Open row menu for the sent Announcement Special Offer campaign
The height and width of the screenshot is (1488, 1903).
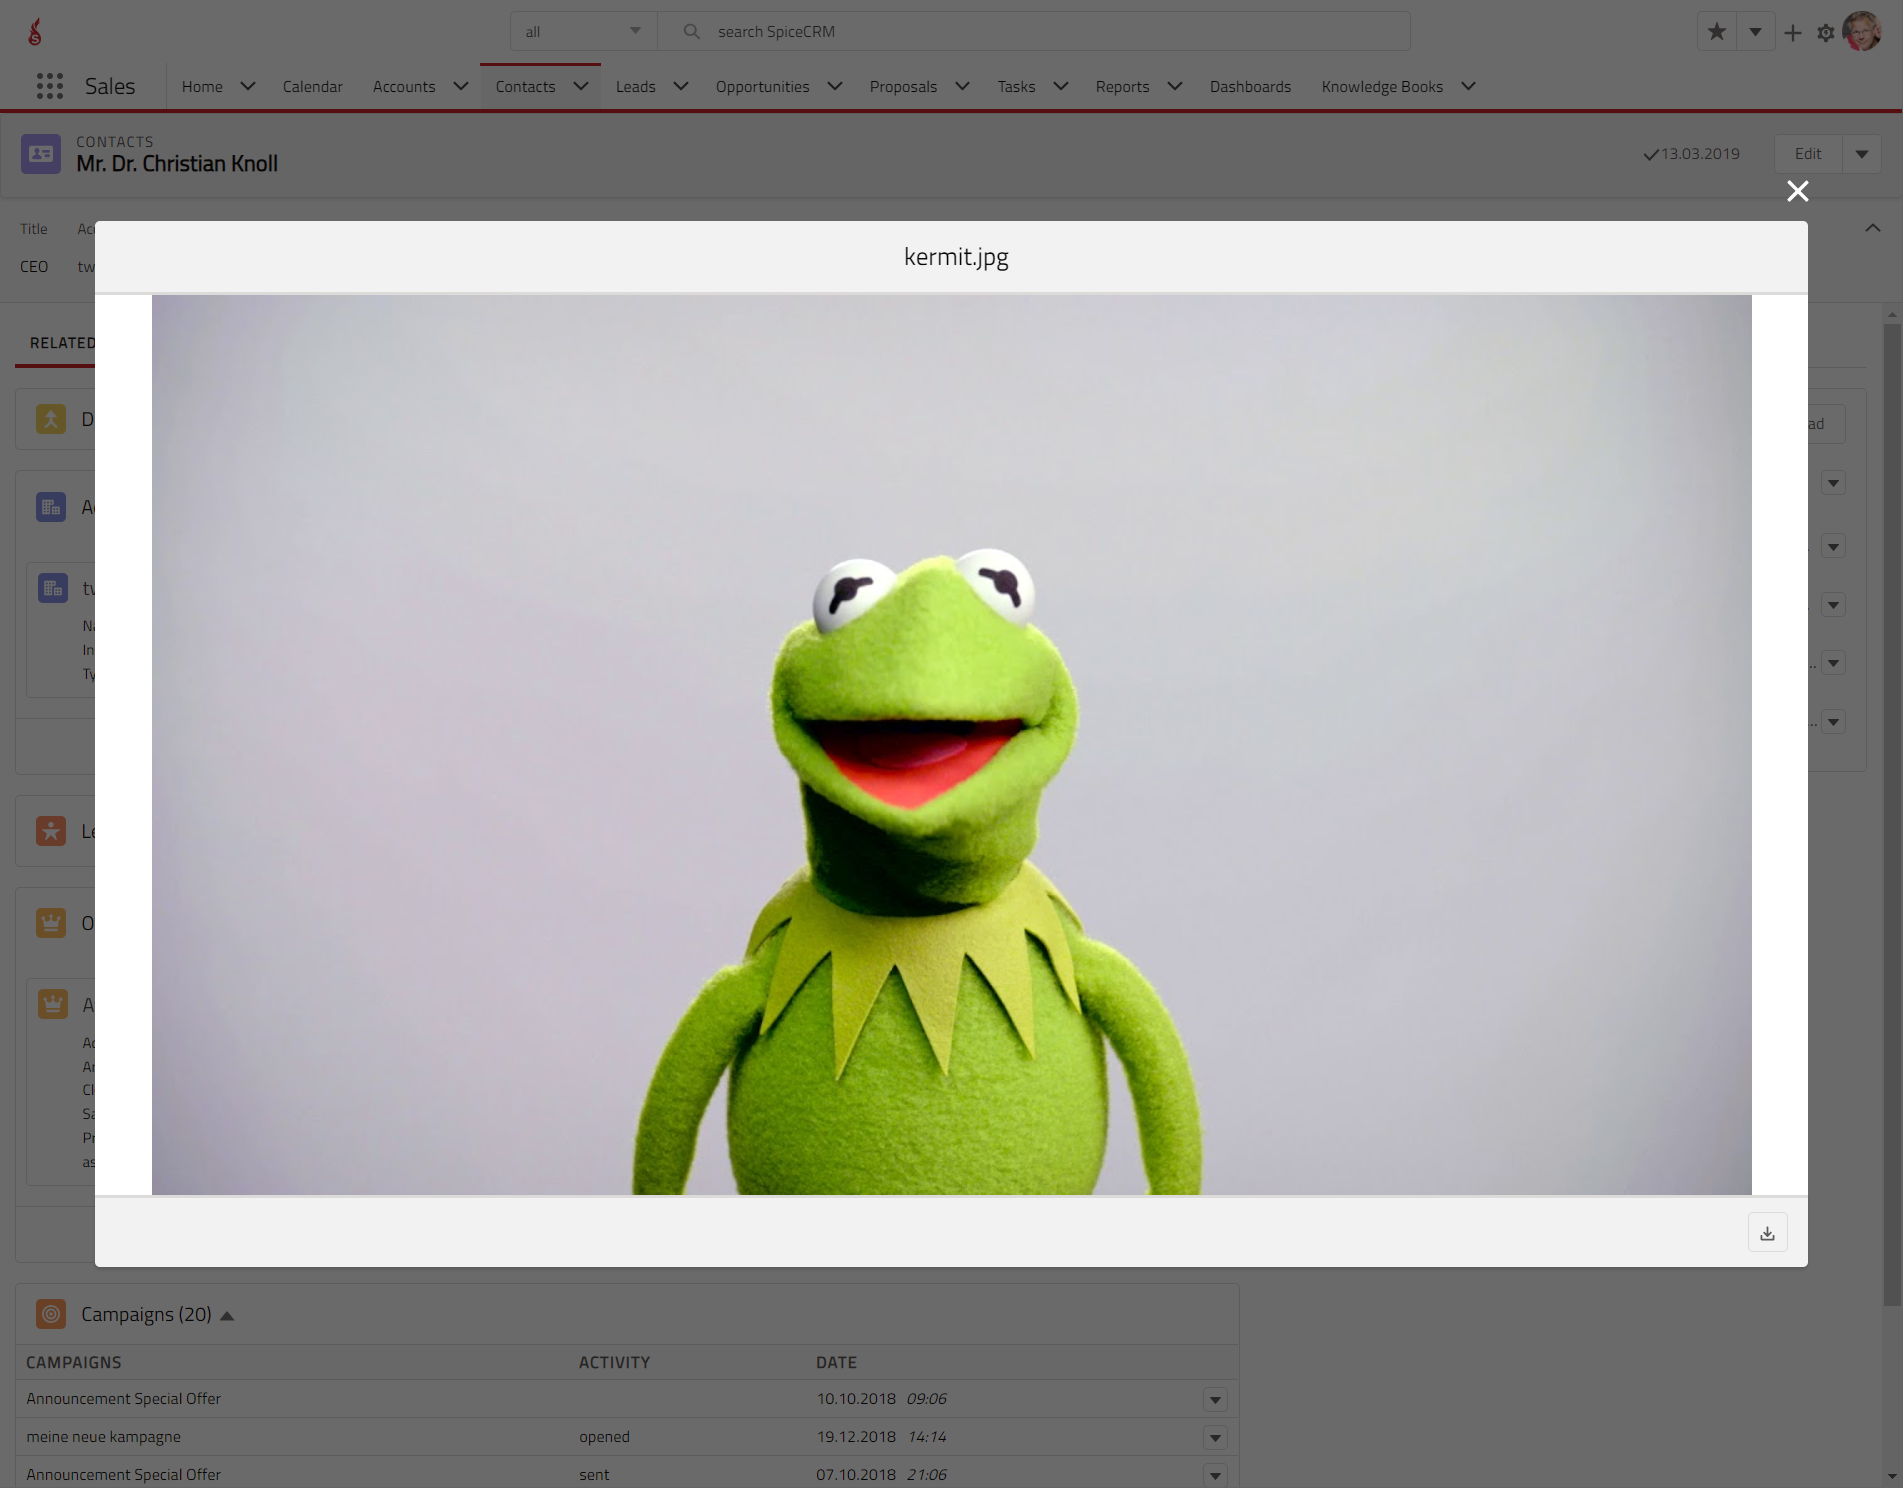pyautogui.click(x=1215, y=1475)
